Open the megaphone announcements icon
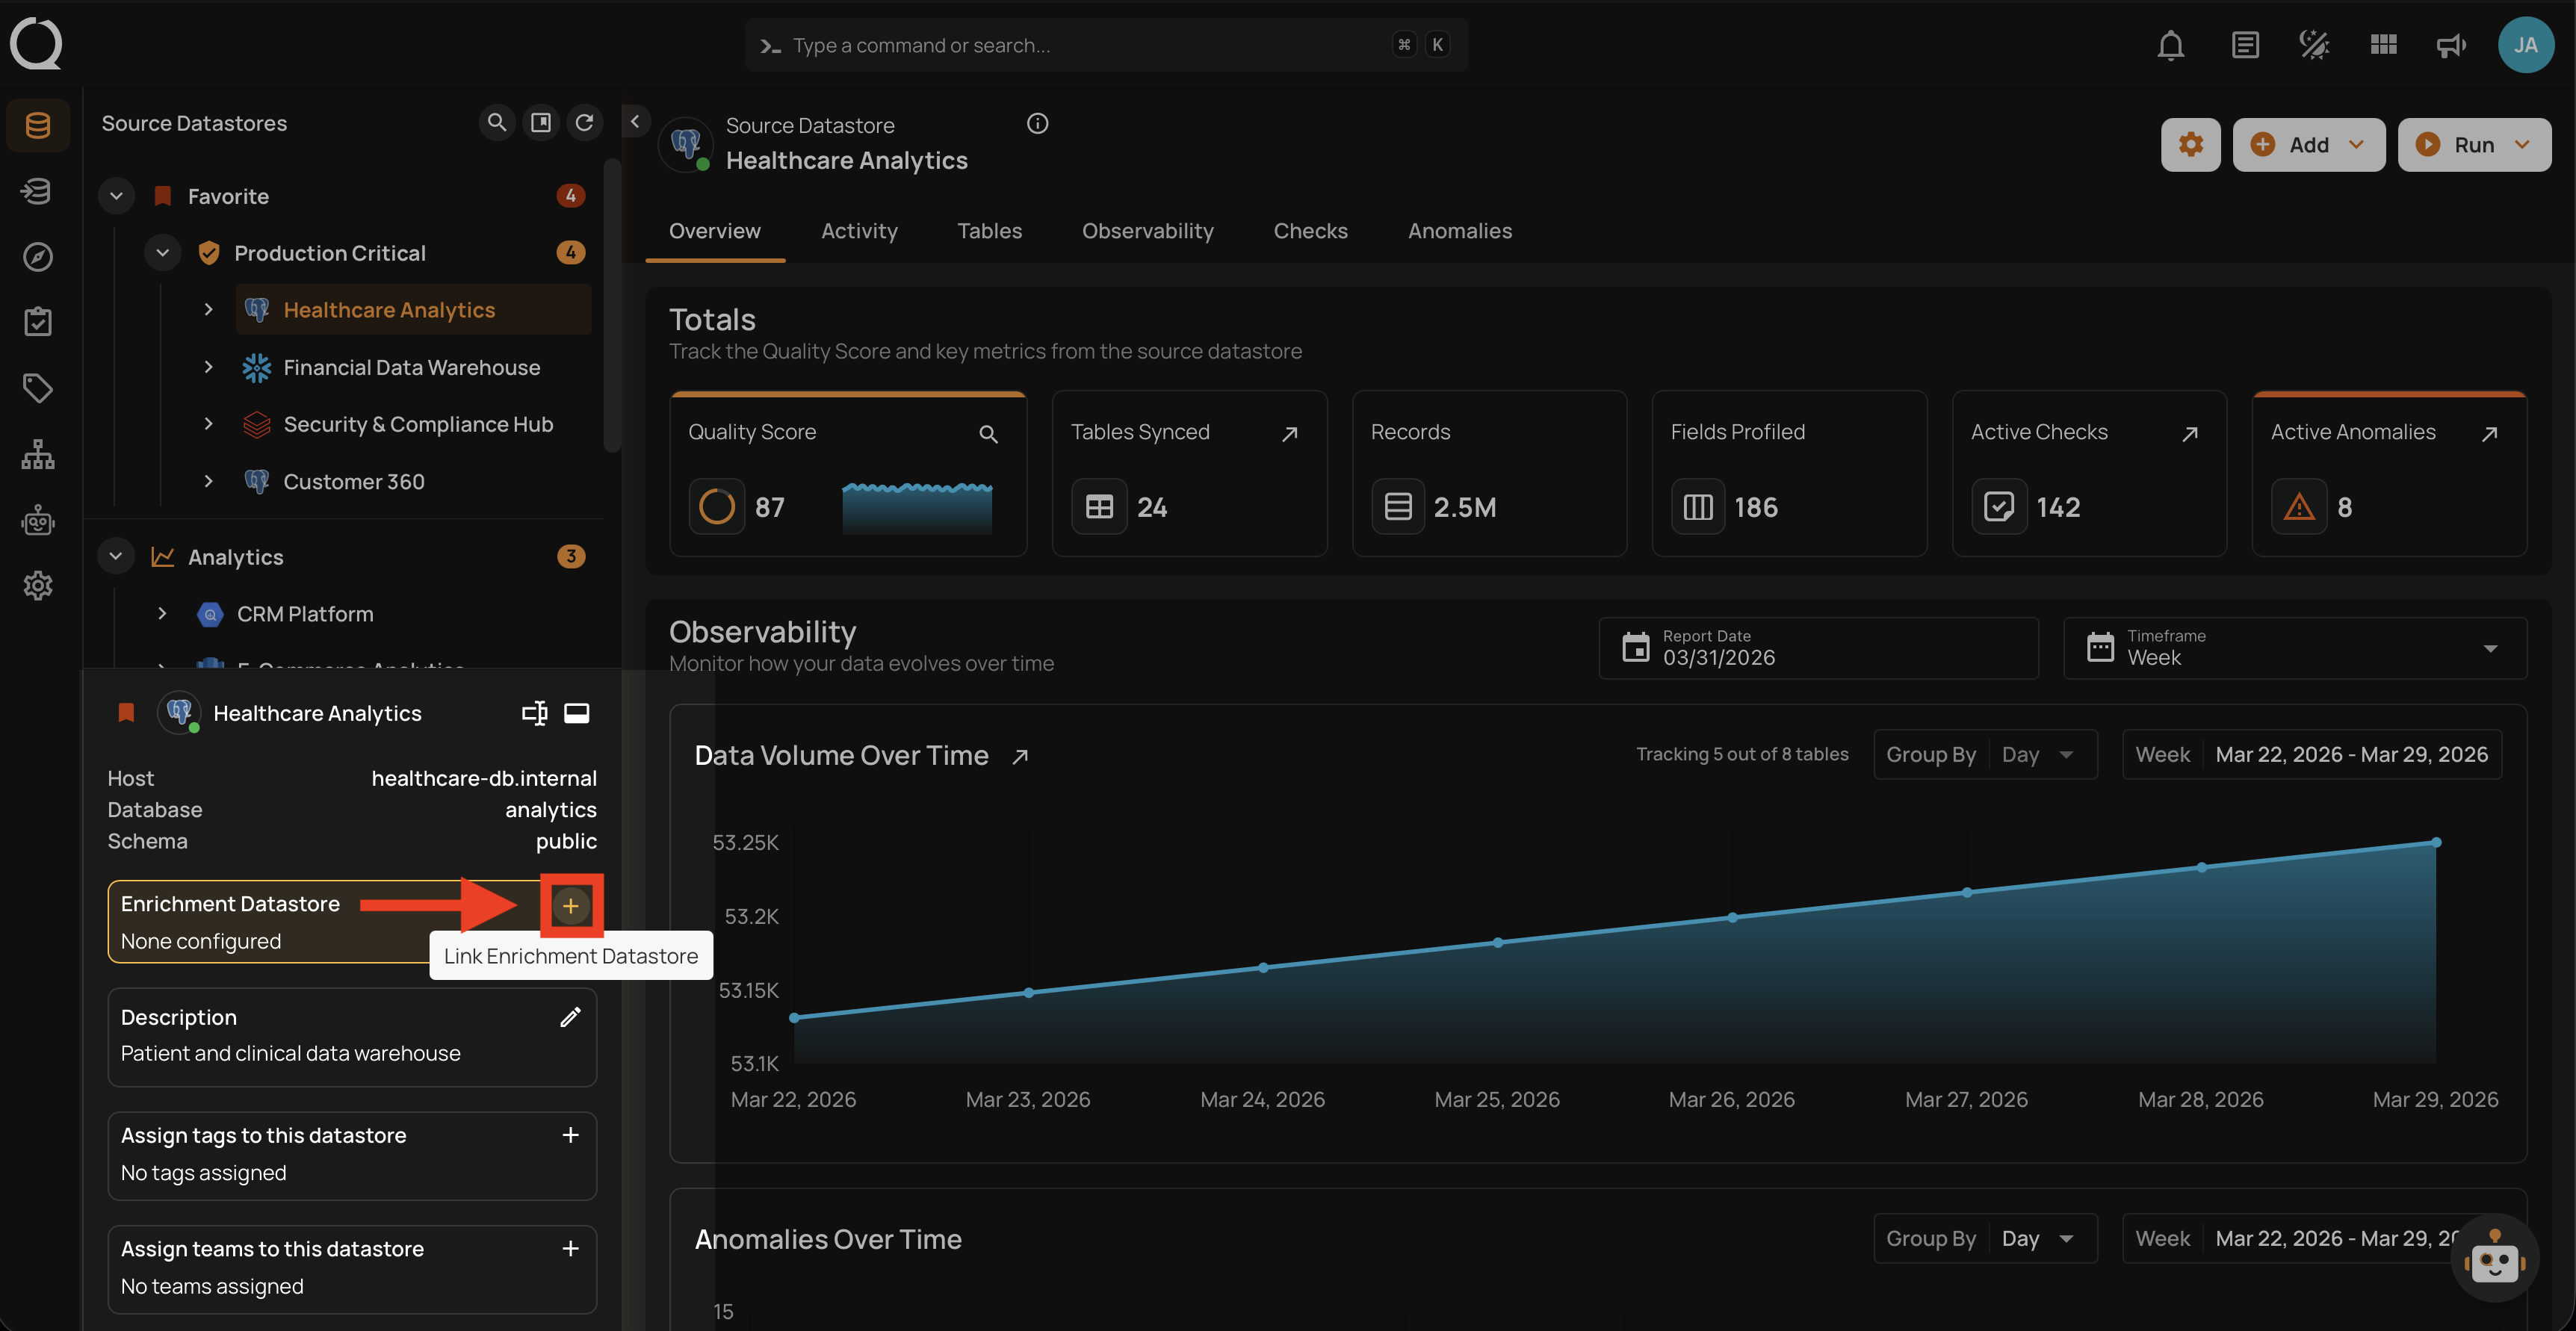The image size is (2576, 1331). pyautogui.click(x=2451, y=45)
